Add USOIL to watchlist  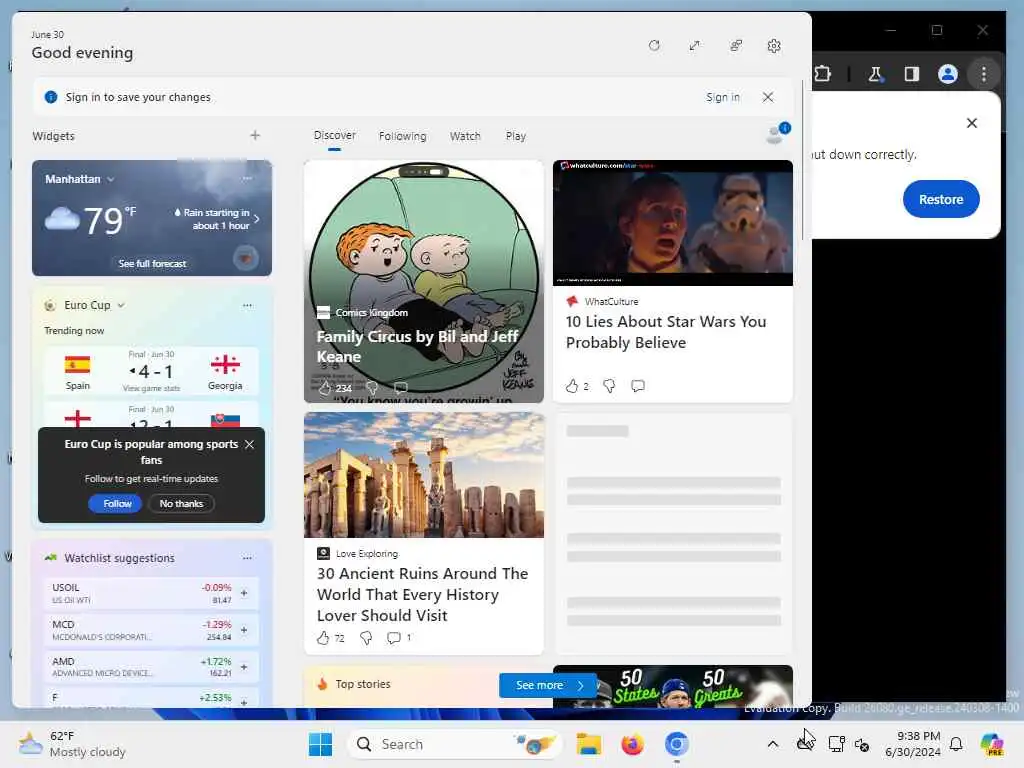coord(244,593)
